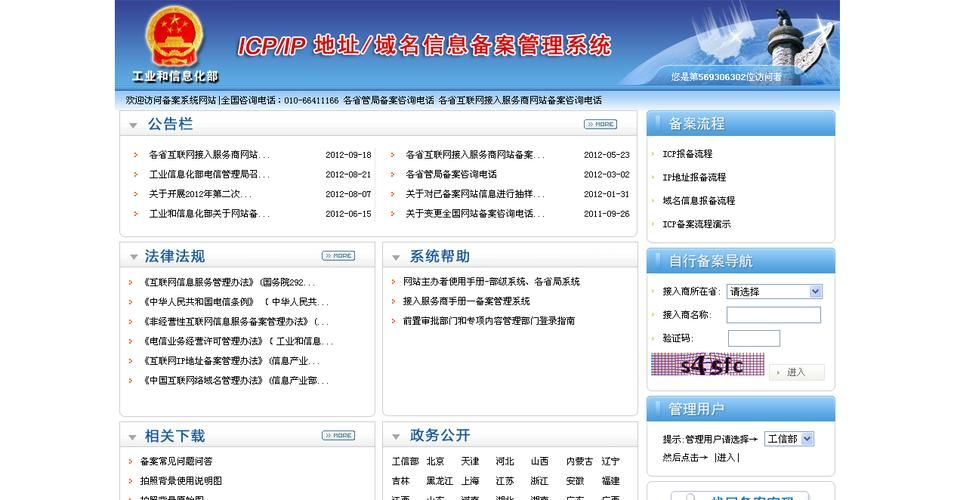Select 福建 in 政务公开 list
The height and width of the screenshot is (500, 954).
tap(610, 481)
